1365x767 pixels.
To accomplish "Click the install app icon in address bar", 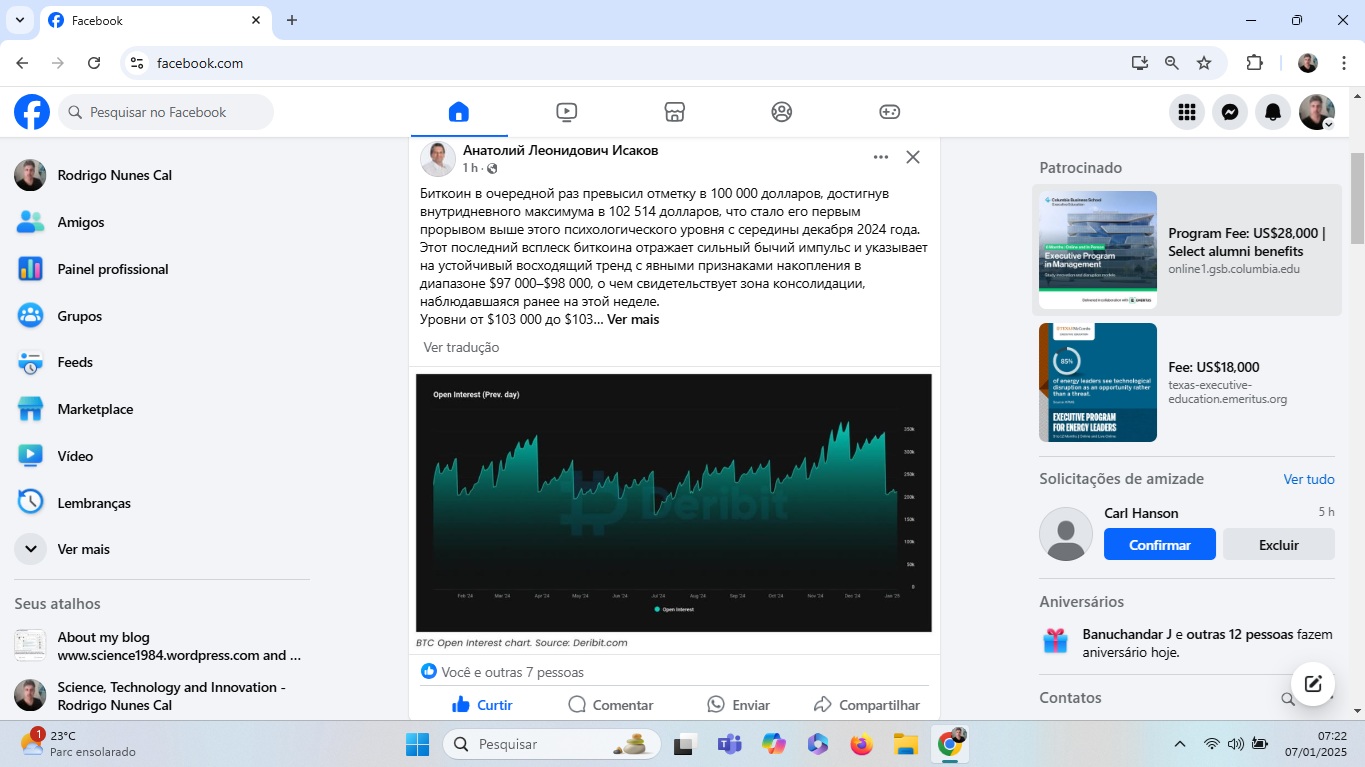I will [x=1140, y=63].
